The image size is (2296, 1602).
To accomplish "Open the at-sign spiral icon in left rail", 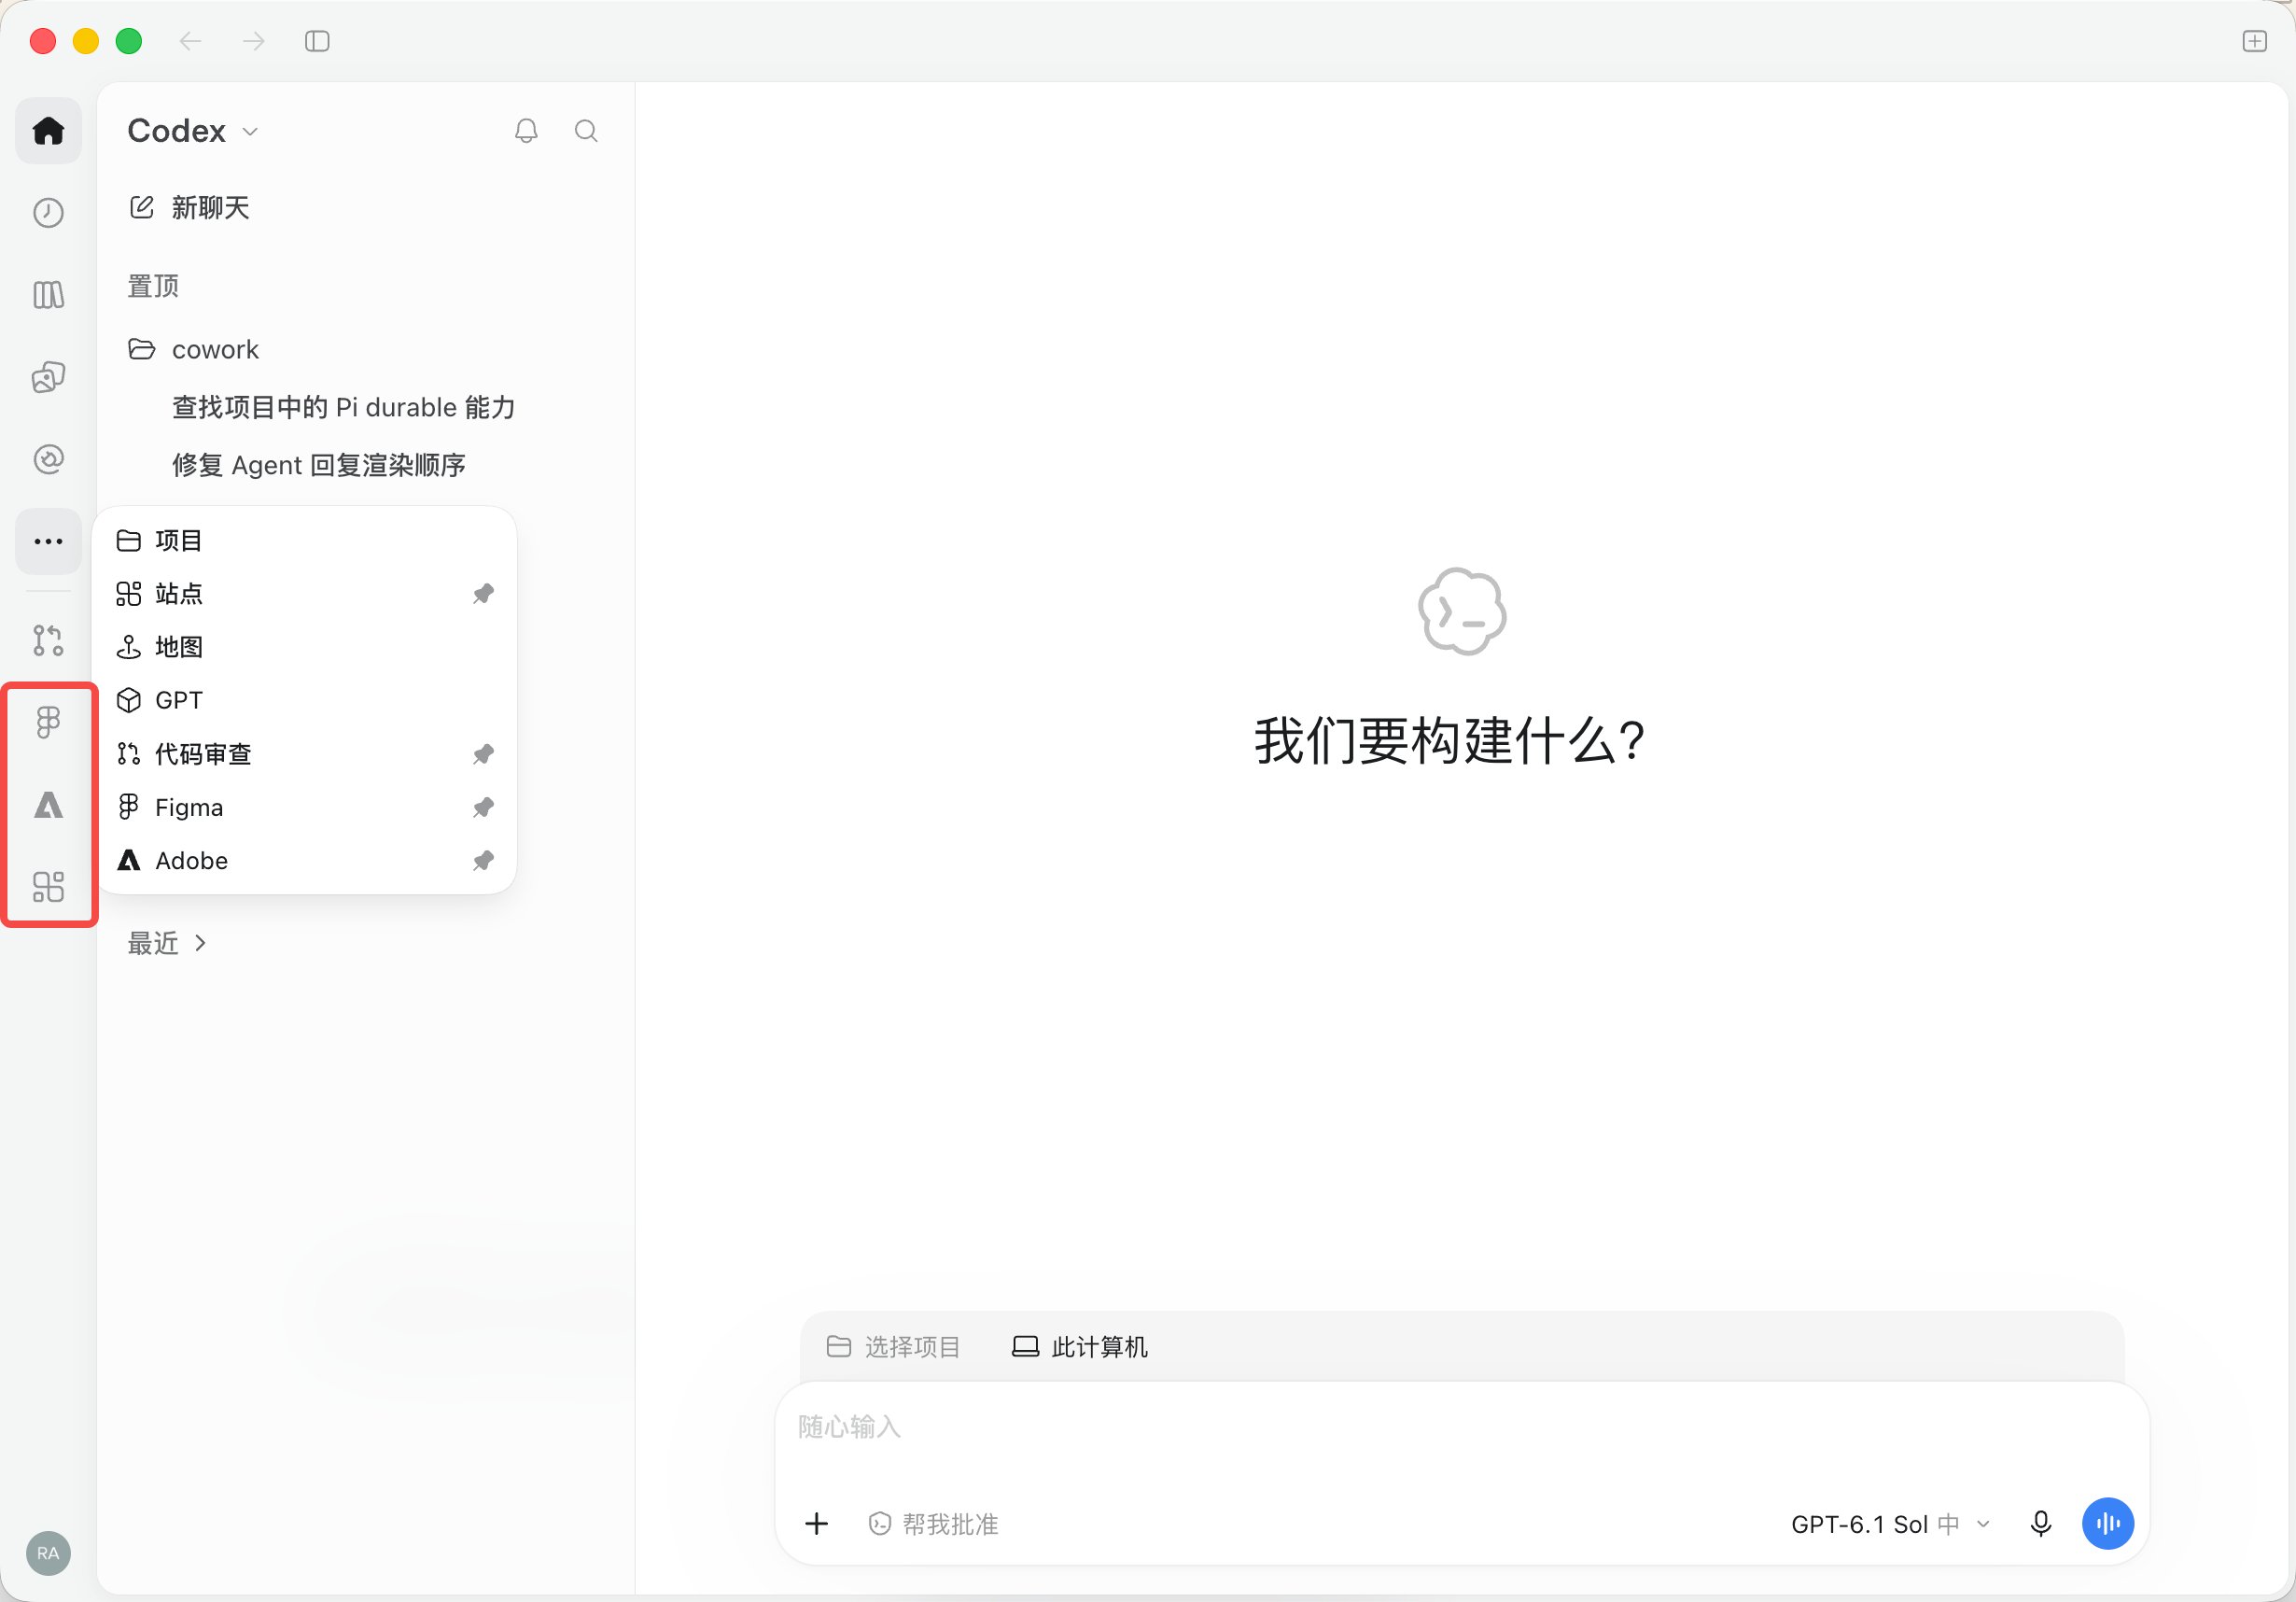I will click(48, 459).
